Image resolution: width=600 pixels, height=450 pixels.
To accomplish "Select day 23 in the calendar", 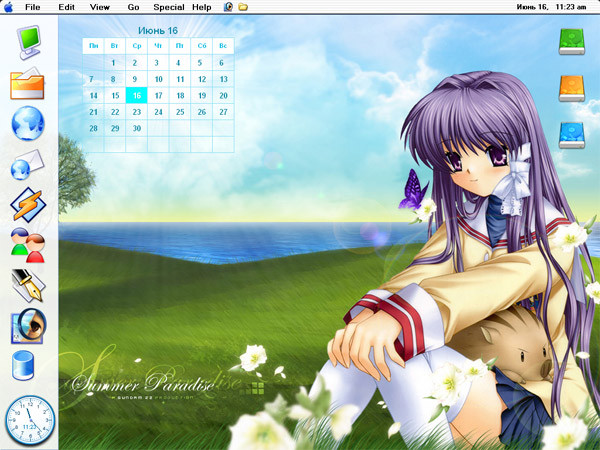I will tap(137, 112).
